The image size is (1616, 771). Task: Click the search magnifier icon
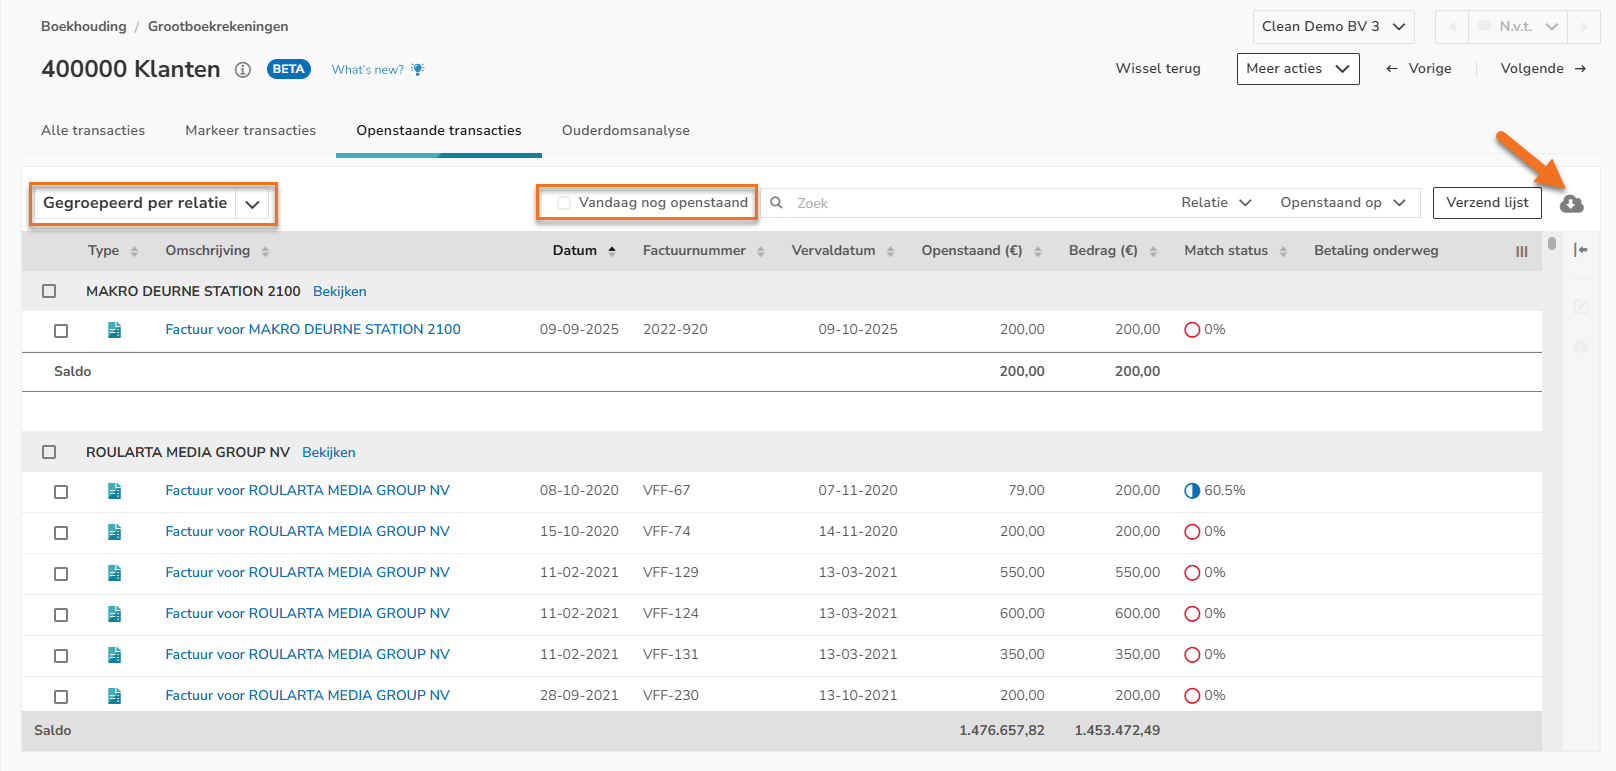point(776,203)
